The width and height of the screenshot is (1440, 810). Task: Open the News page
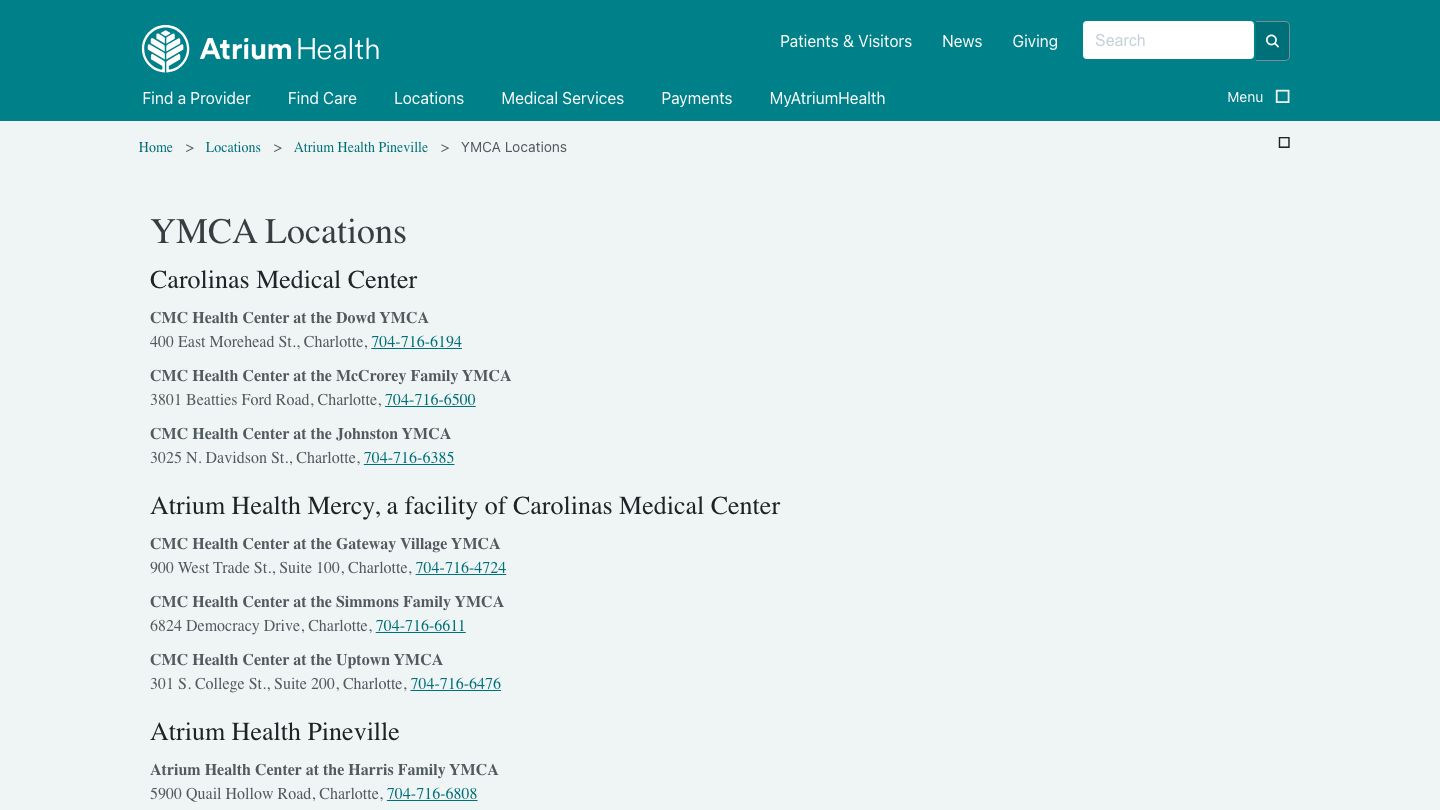pos(962,41)
